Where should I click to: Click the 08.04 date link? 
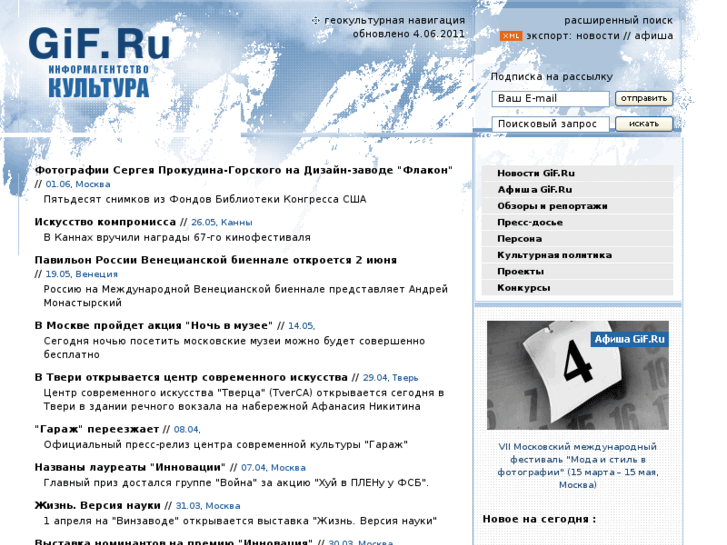pyautogui.click(x=187, y=430)
